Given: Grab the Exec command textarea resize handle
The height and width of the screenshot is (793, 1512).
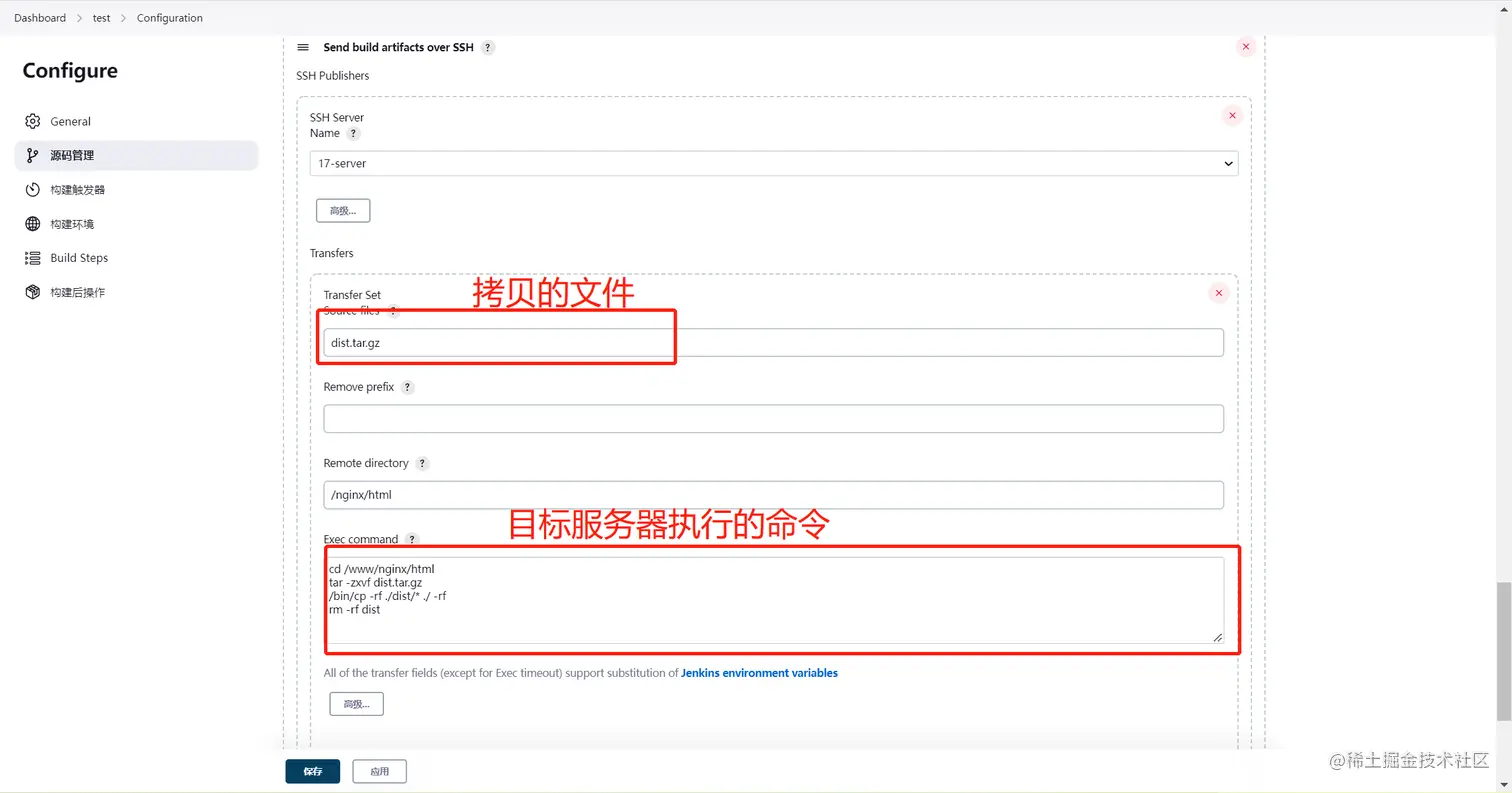Looking at the screenshot, I should point(1217,637).
